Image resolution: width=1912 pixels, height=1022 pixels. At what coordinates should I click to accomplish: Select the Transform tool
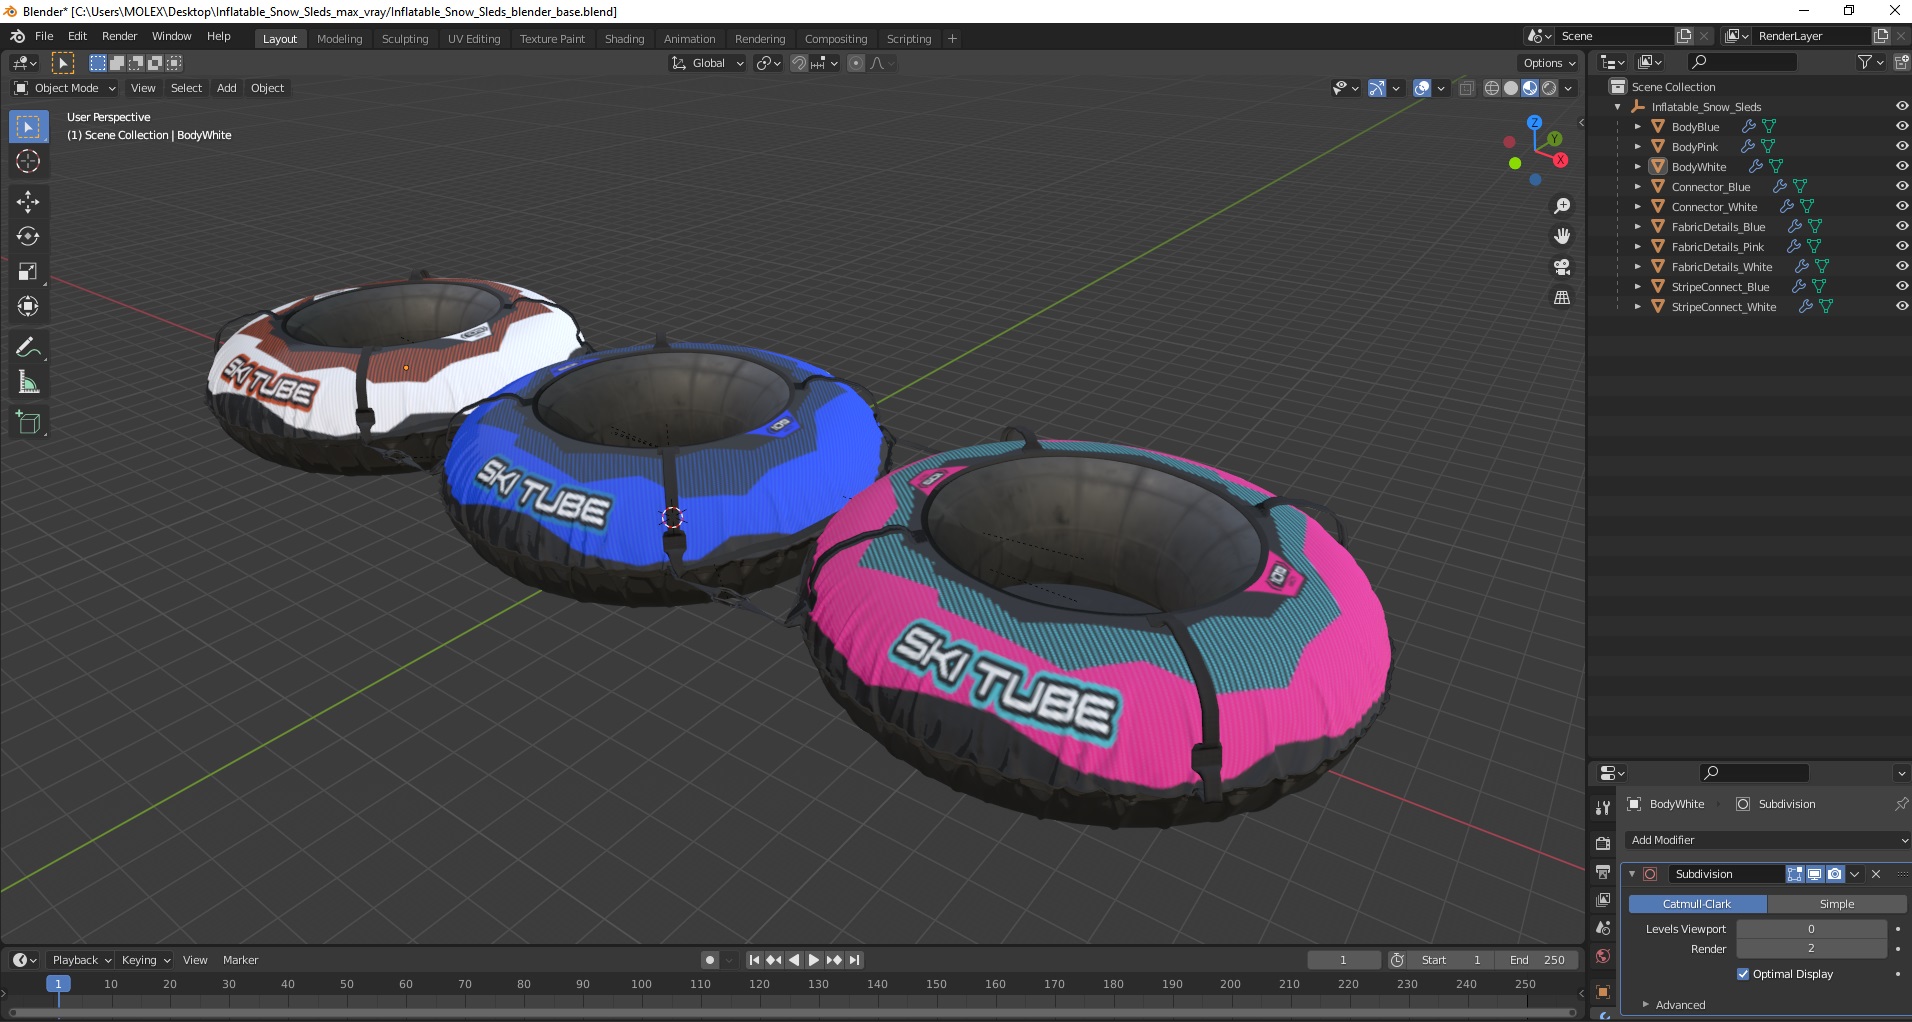tap(28, 307)
